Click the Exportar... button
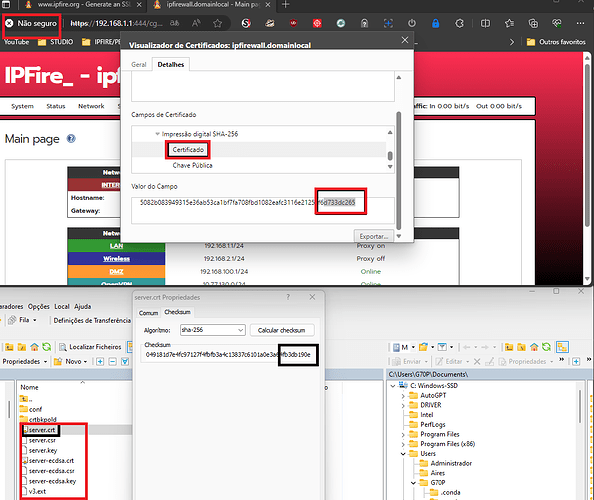 [374, 236]
